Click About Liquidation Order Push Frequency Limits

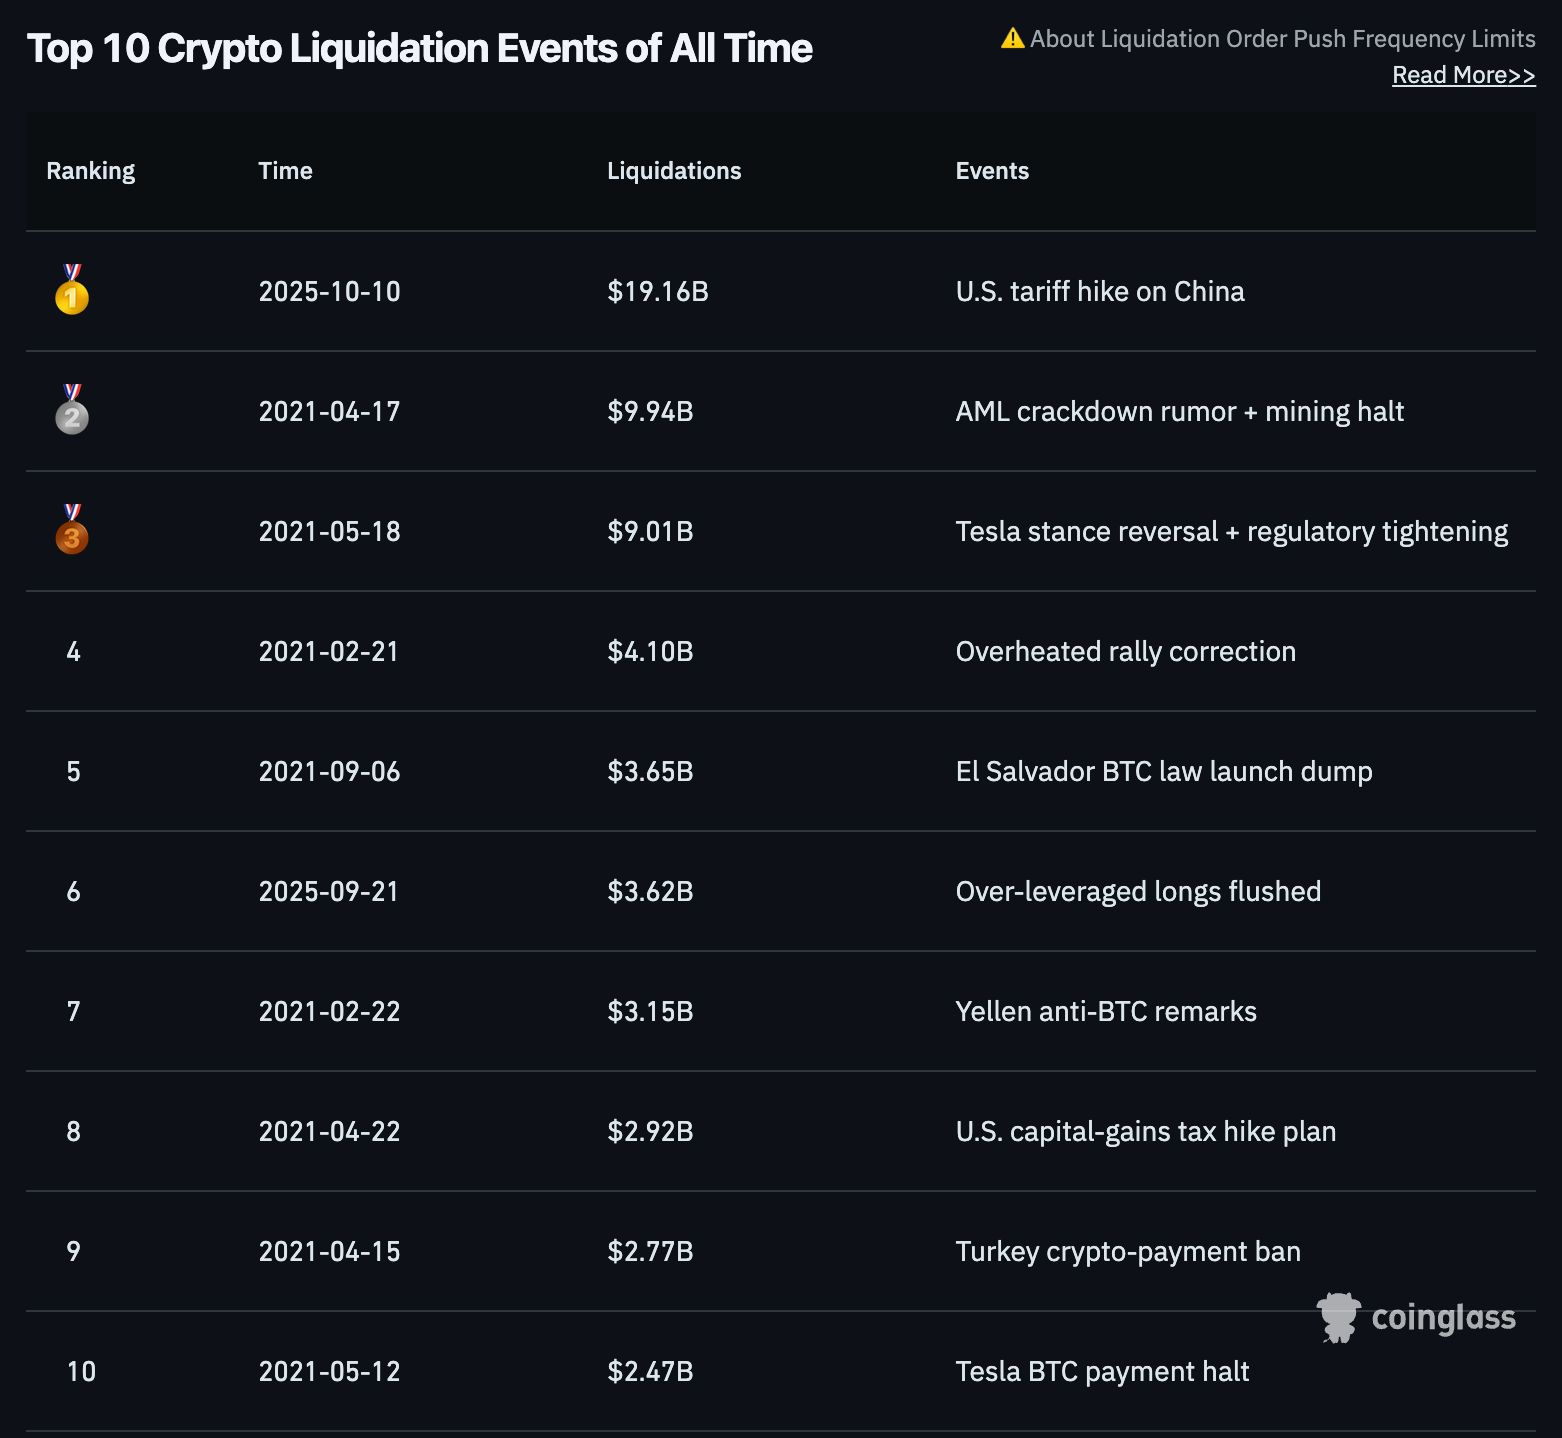coord(1282,39)
